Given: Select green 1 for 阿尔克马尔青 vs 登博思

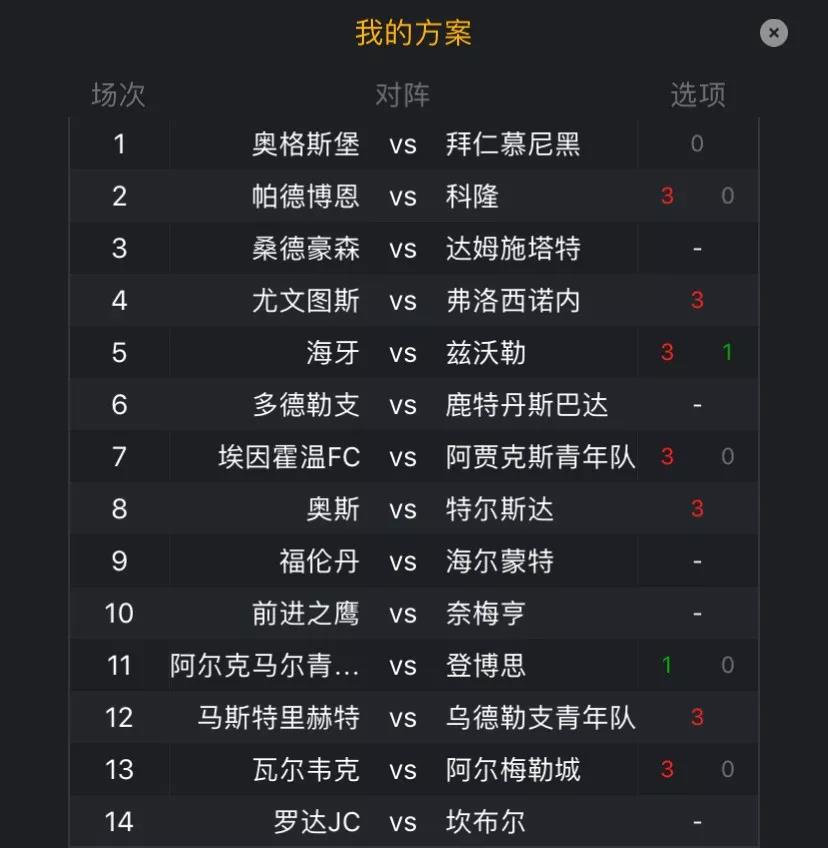Looking at the screenshot, I should (x=667, y=665).
